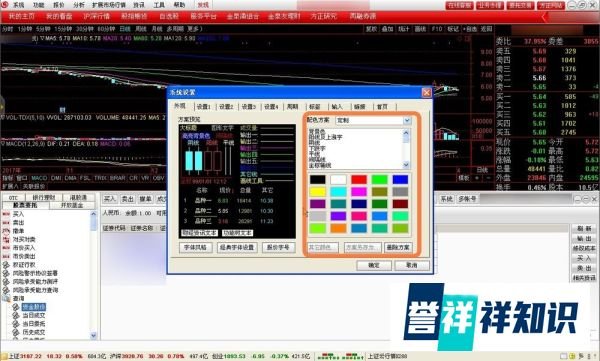Select 背景色 in color item list
The height and width of the screenshot is (361, 600).
coord(316,131)
